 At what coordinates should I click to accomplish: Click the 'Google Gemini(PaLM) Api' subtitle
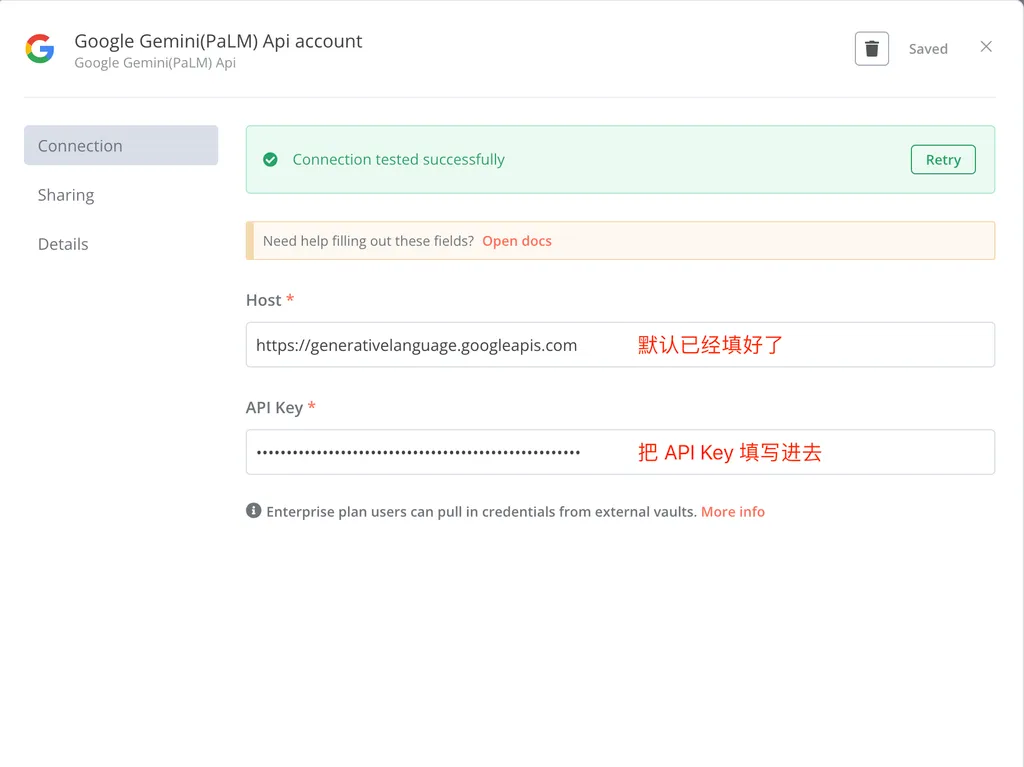pyautogui.click(x=155, y=63)
